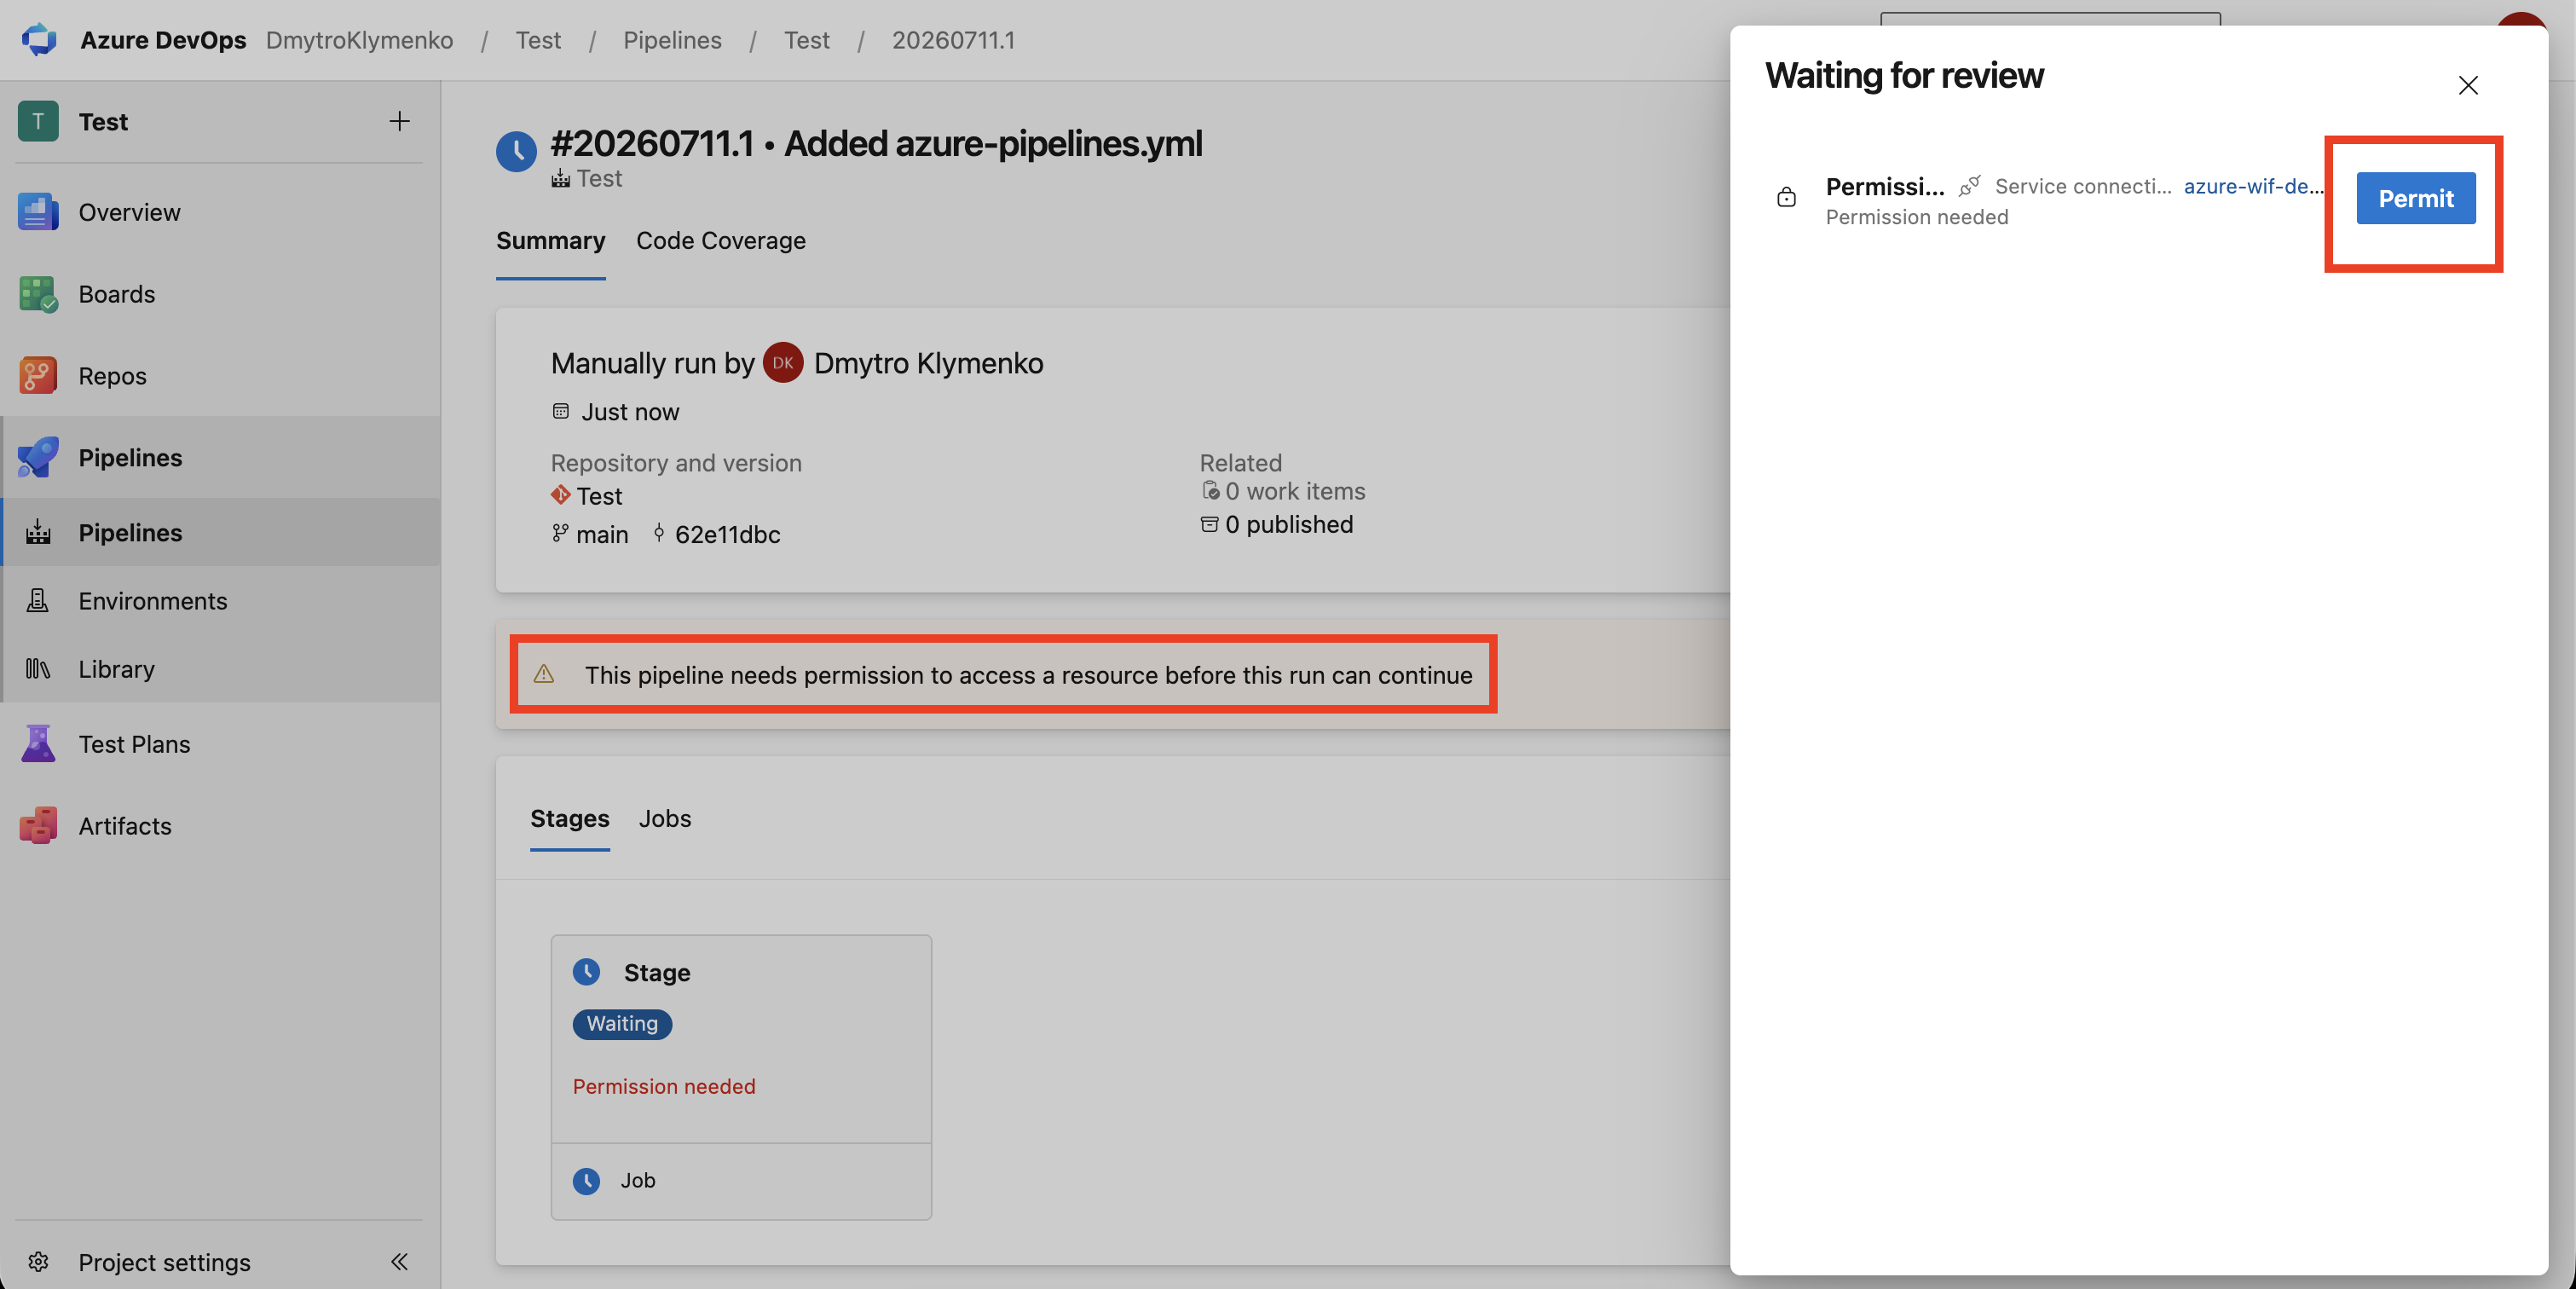Open the Stage card title
The width and height of the screenshot is (2576, 1289).
(x=657, y=972)
